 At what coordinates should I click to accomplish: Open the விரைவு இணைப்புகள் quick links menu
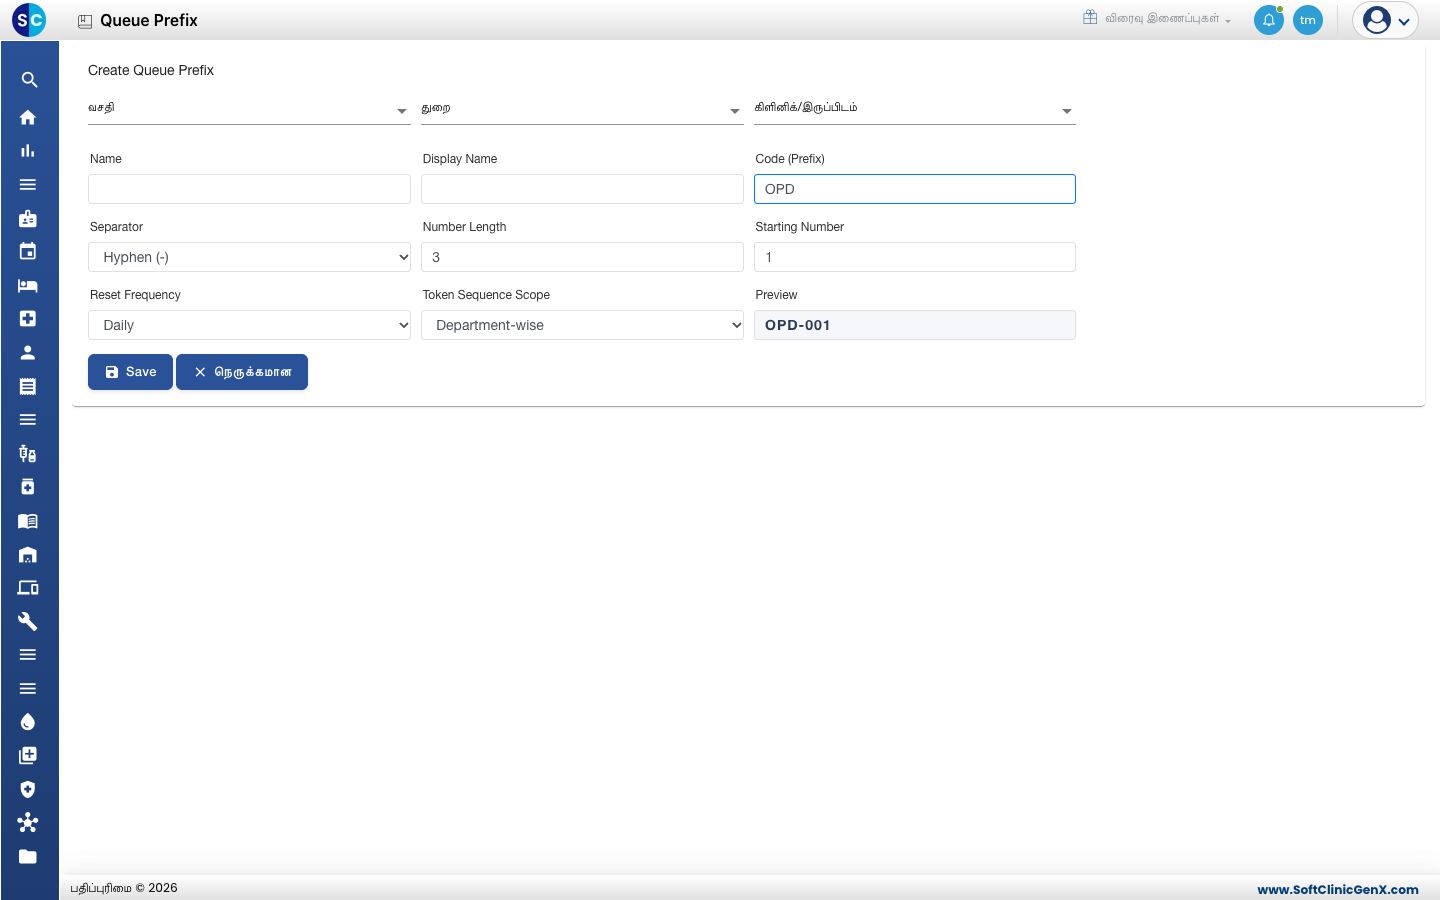[1157, 18]
